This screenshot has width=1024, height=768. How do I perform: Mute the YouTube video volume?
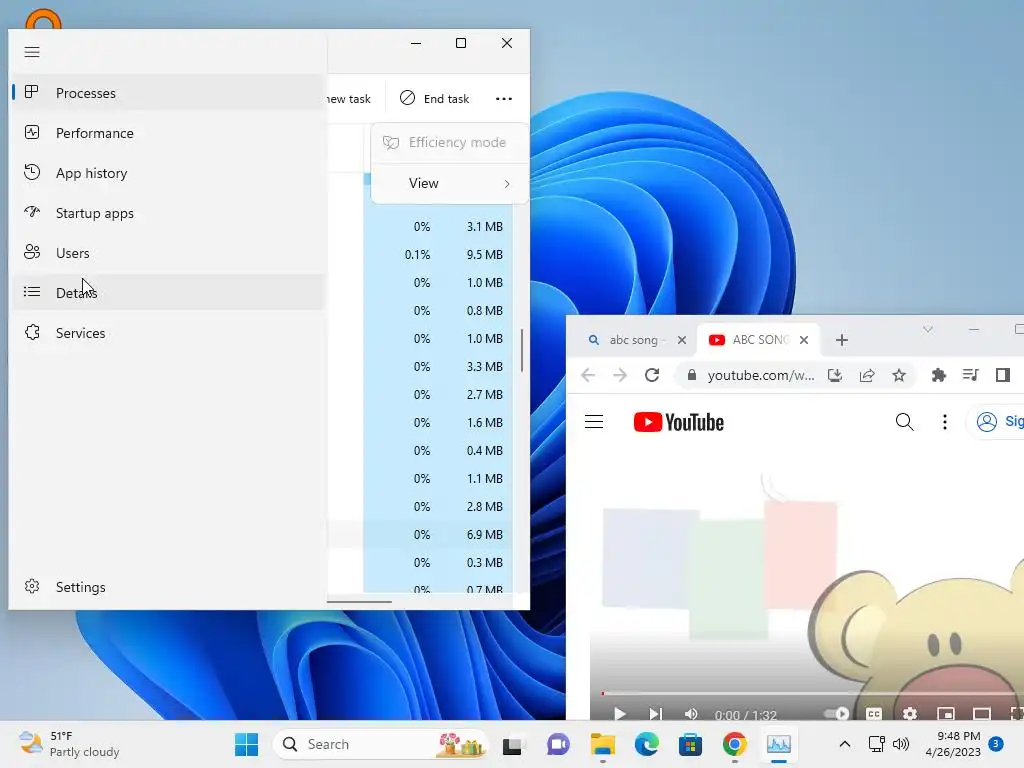pyautogui.click(x=691, y=714)
